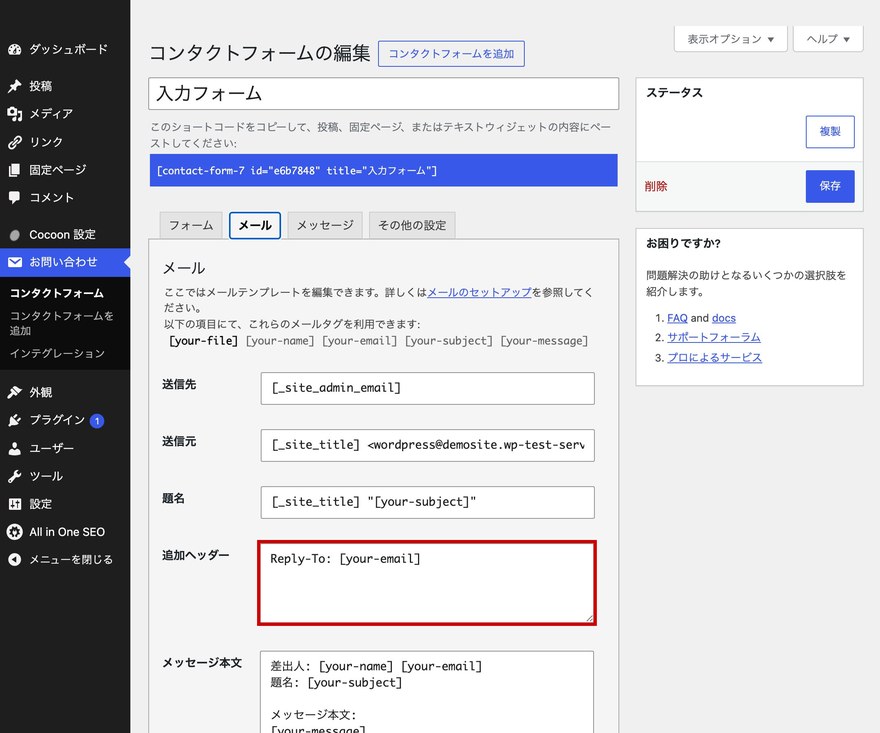Click the [your-subject] mail tag in tag list
Image resolution: width=880 pixels, height=733 pixels.
(448, 341)
